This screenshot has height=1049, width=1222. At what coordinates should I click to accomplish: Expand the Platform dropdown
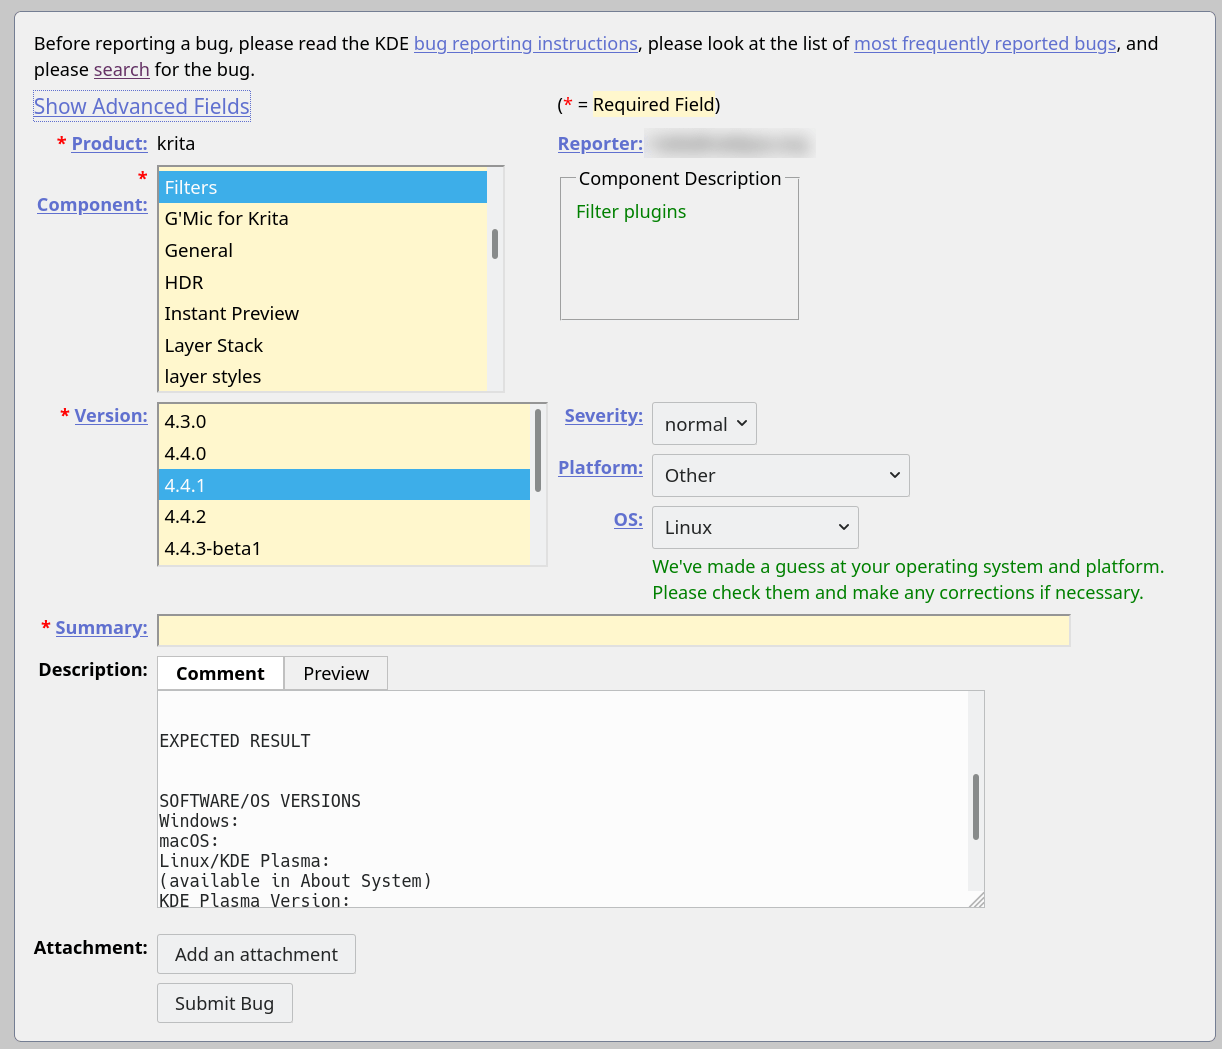[x=780, y=476]
